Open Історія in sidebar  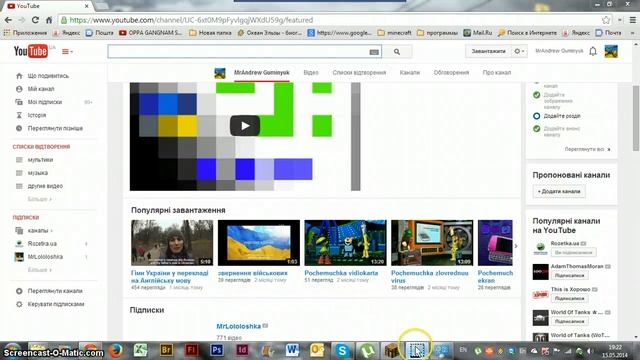tap(37, 115)
